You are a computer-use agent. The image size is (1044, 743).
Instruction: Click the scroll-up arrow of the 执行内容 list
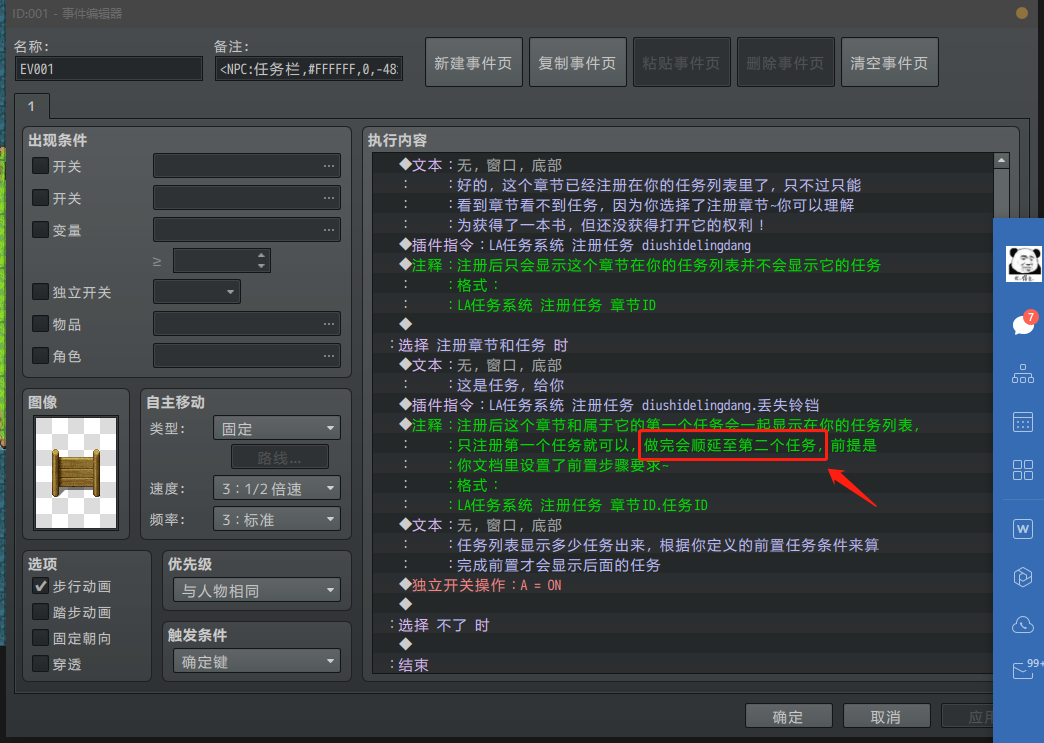(1001, 161)
